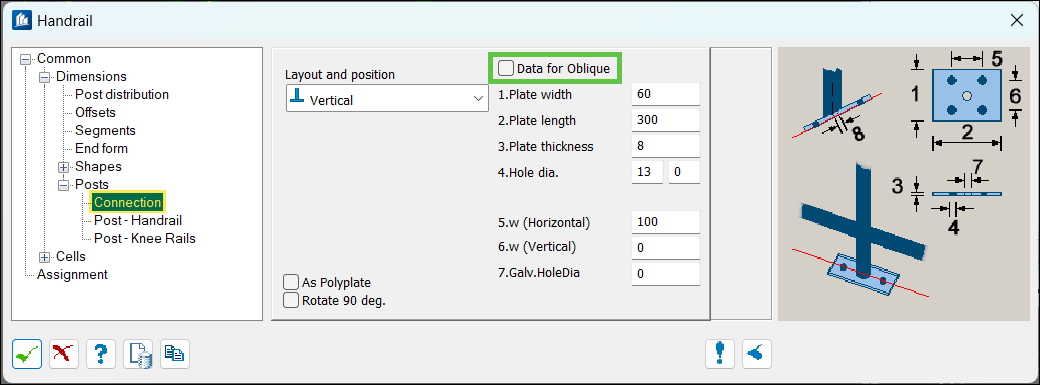Viewport: 1040px width, 385px height.
Task: Click the copy settings pages icon
Action: 174,354
